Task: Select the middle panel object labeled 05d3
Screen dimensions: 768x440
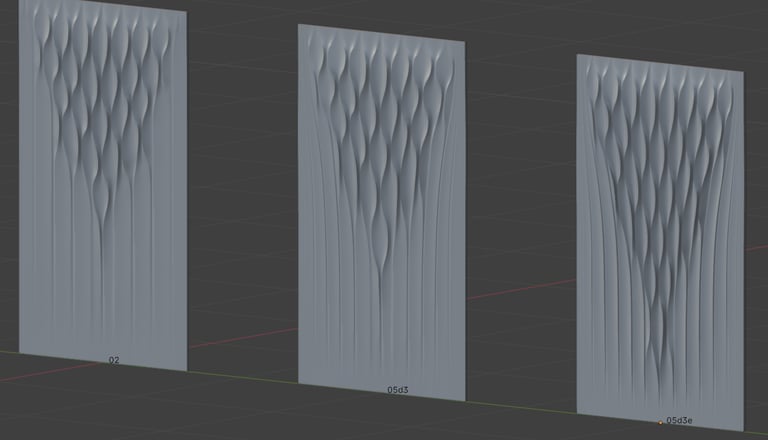Action: point(382,211)
